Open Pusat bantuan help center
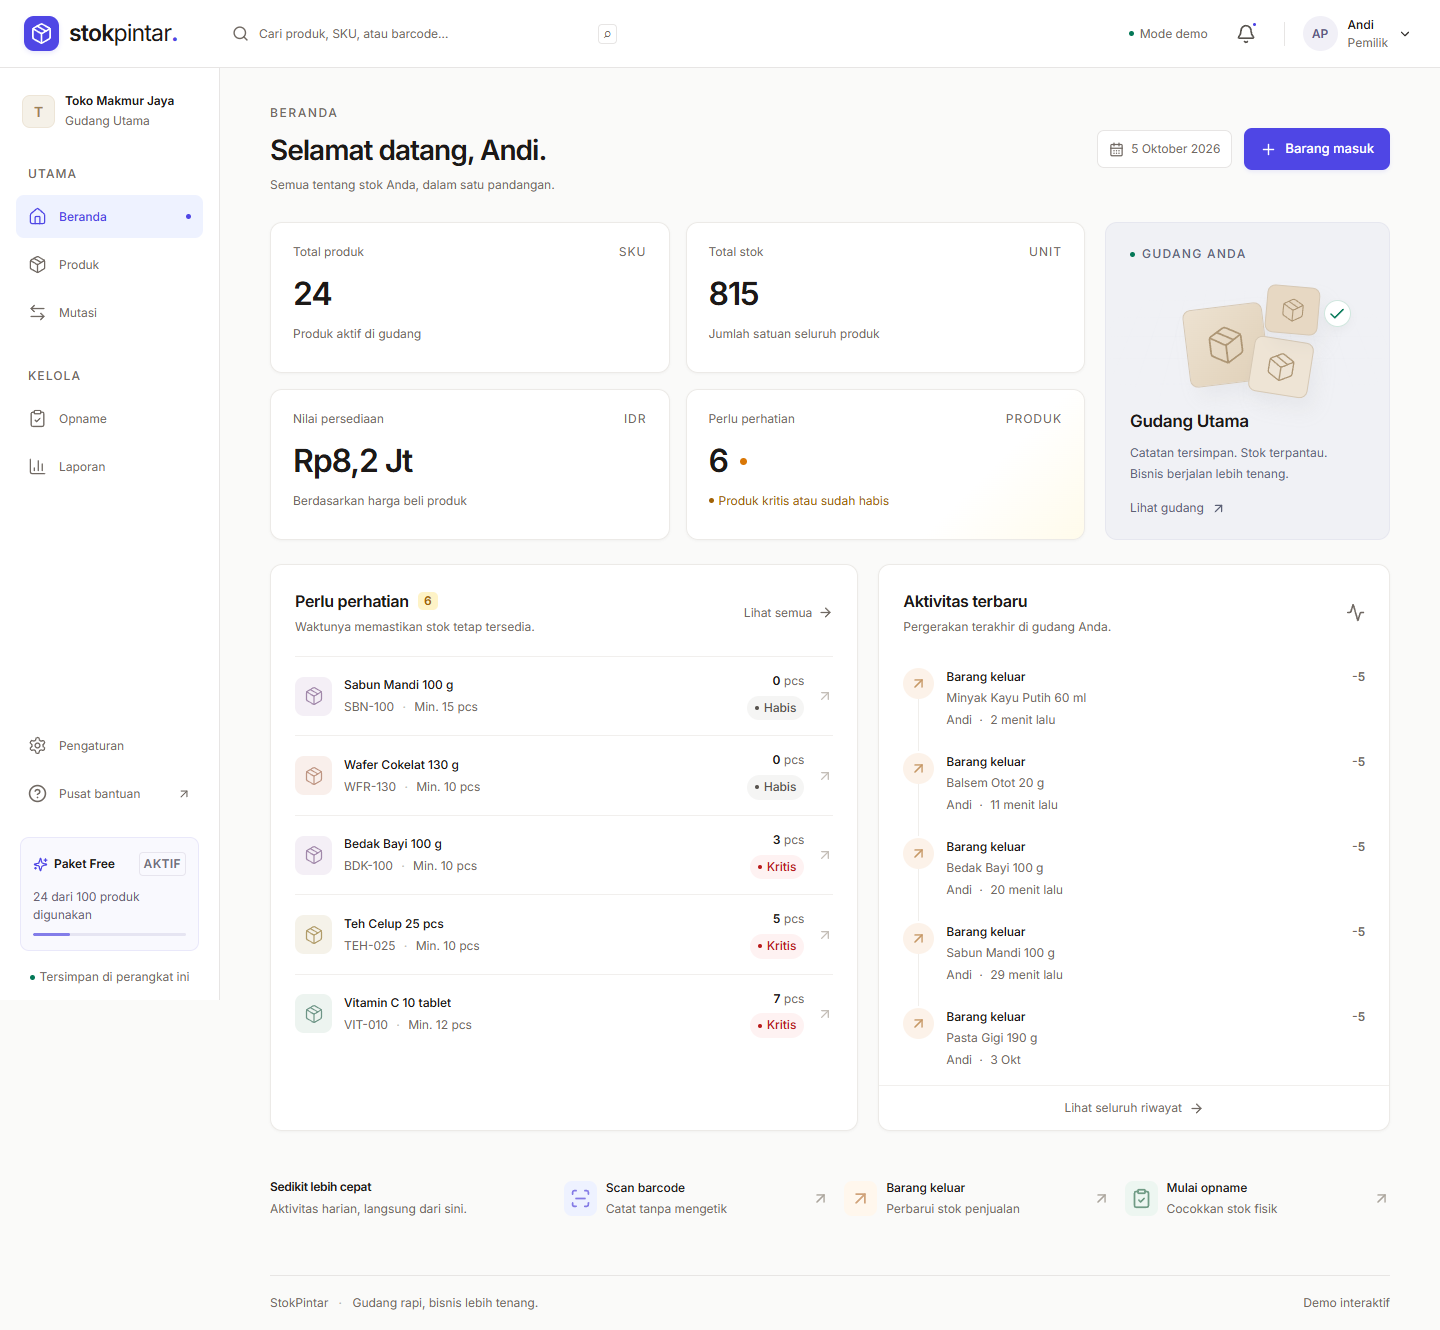 (110, 794)
